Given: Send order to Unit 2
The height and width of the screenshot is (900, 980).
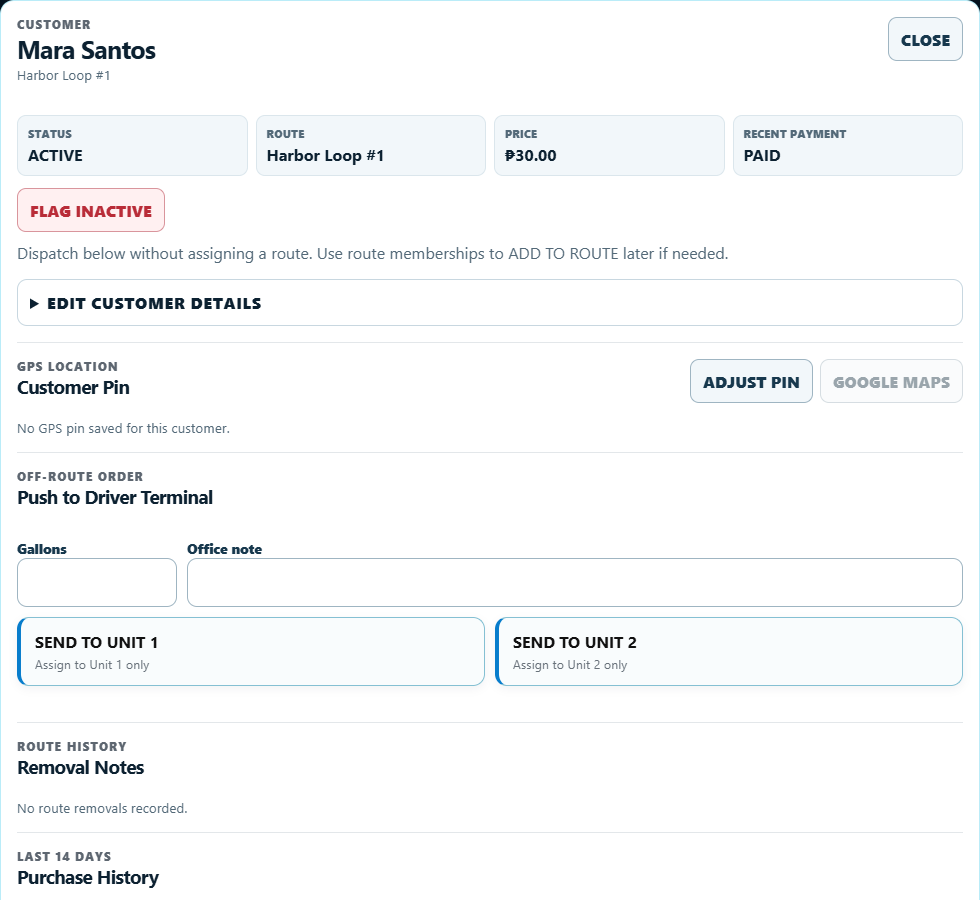Looking at the screenshot, I should tap(729, 651).
